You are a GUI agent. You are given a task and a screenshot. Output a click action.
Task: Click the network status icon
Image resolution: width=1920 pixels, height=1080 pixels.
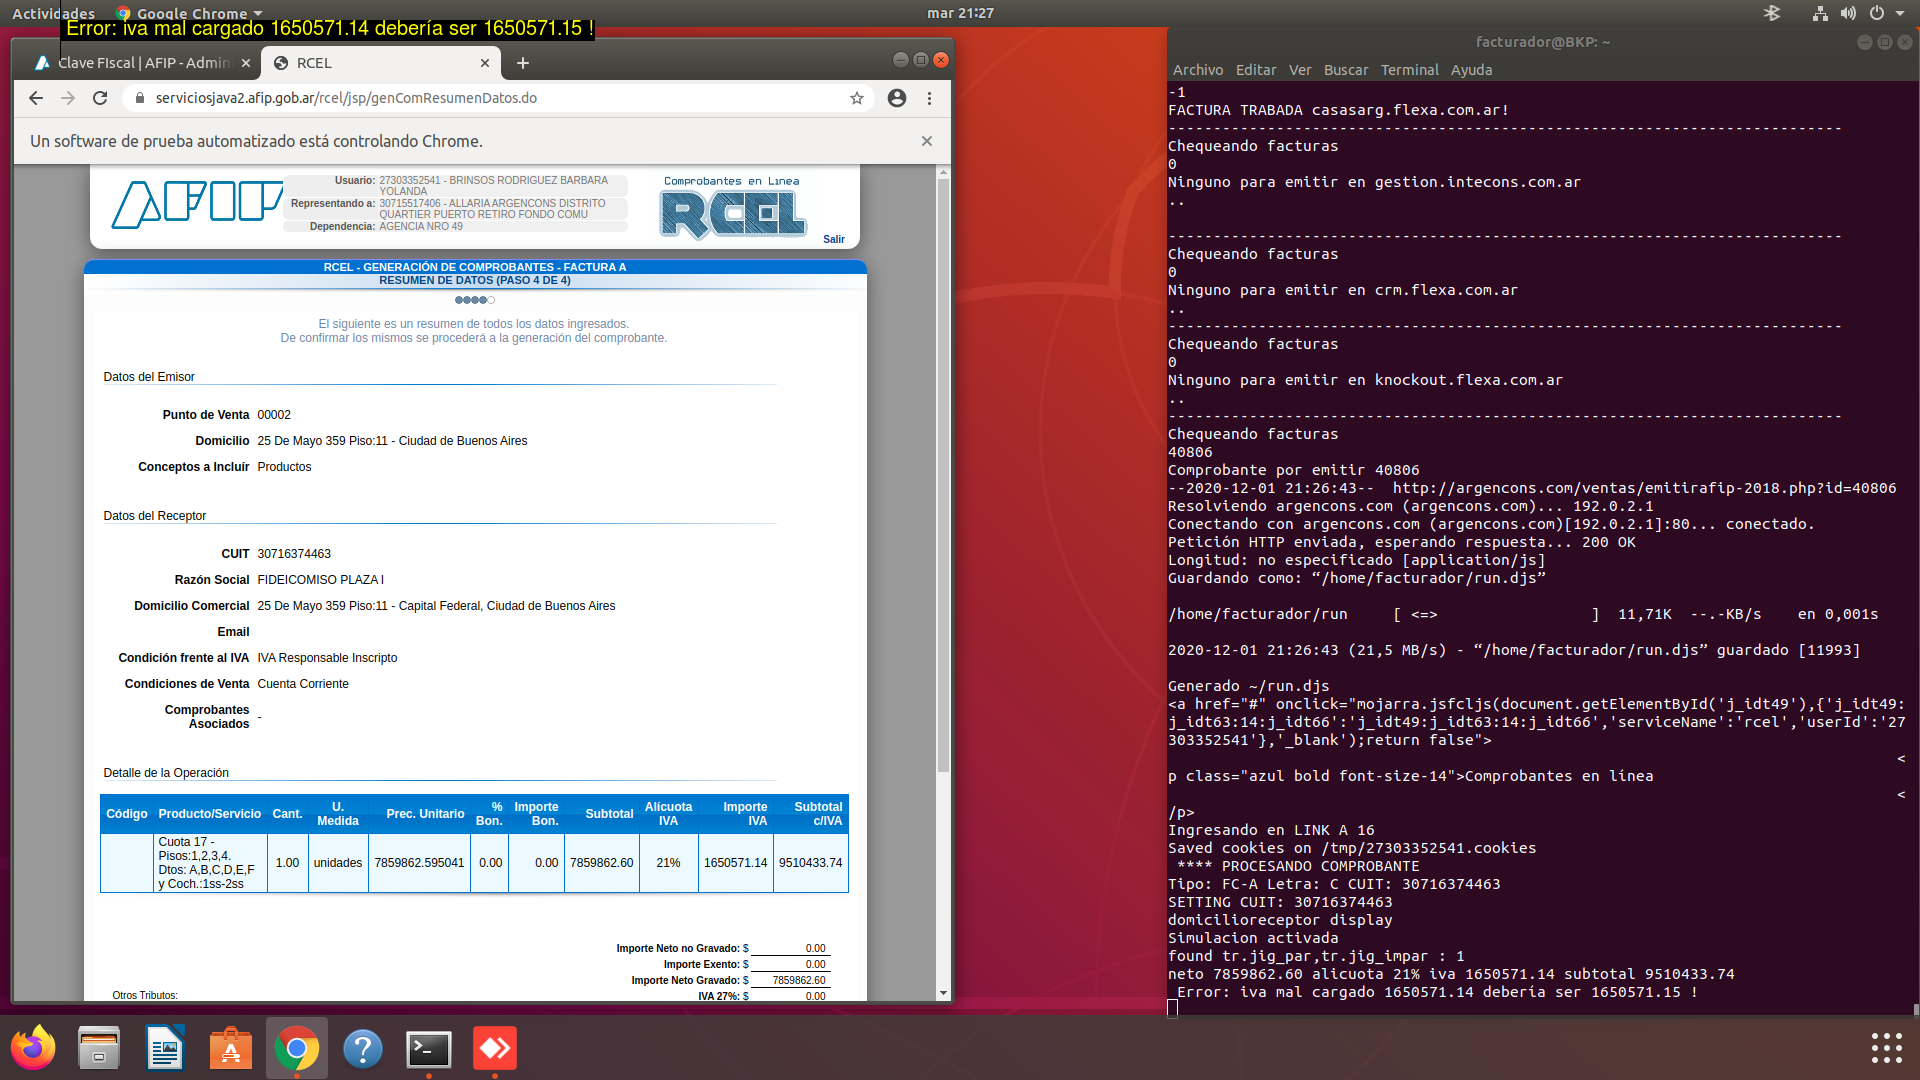click(x=1820, y=13)
